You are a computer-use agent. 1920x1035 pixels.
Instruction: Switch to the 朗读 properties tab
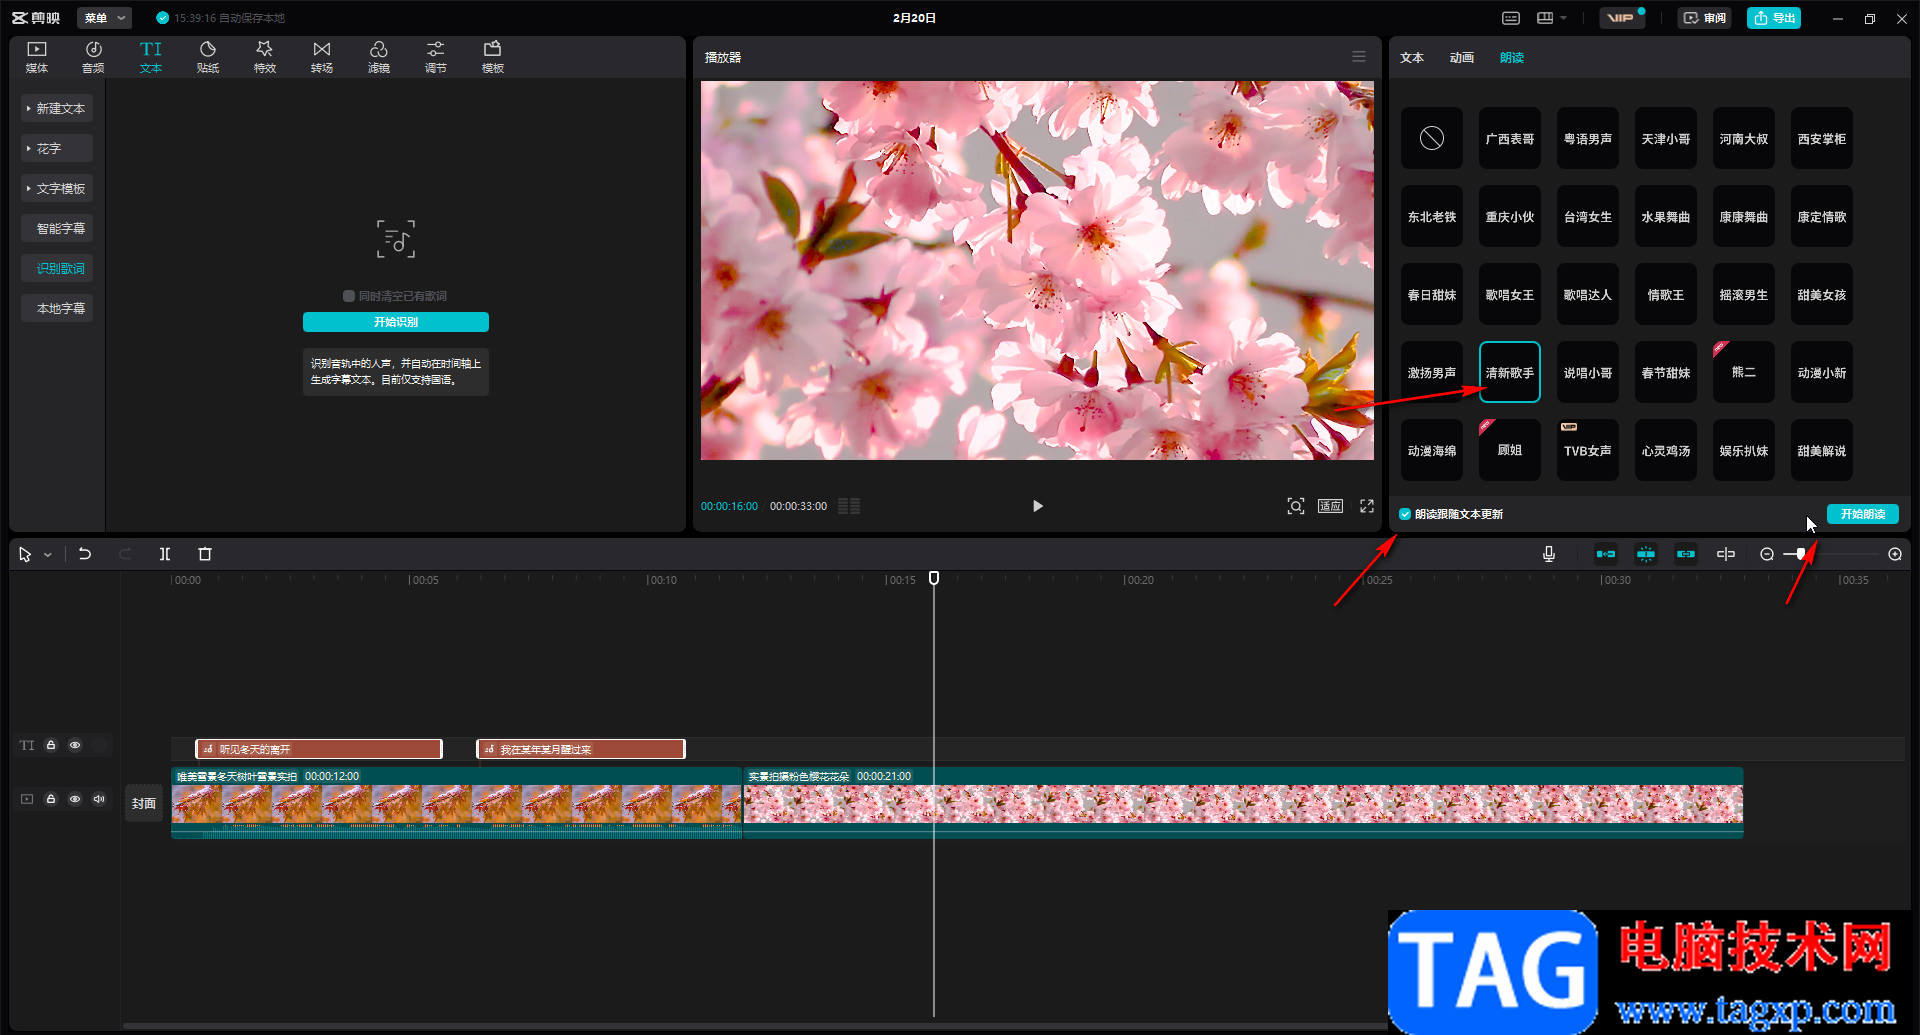(1511, 58)
